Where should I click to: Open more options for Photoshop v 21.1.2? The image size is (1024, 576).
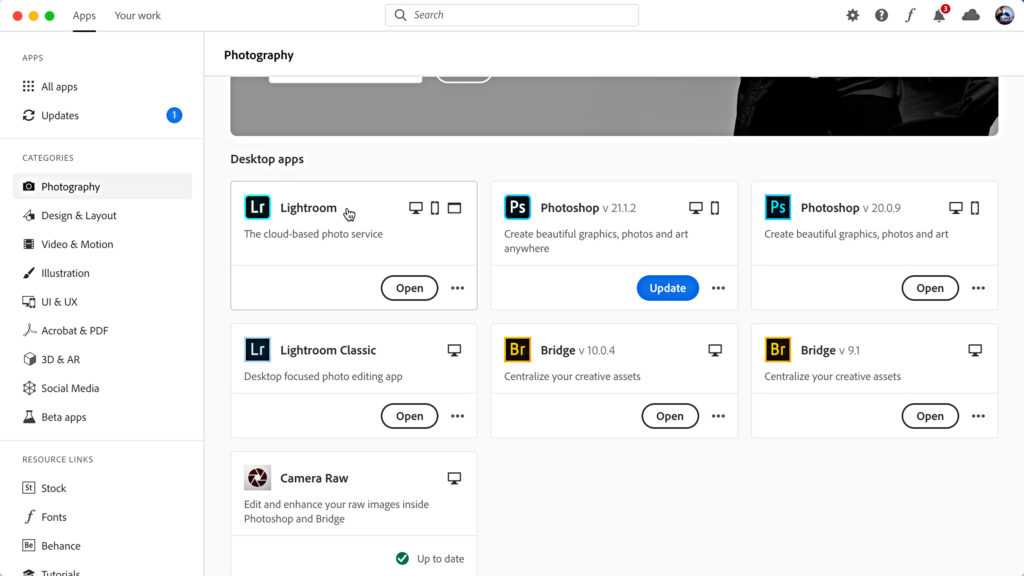[718, 288]
